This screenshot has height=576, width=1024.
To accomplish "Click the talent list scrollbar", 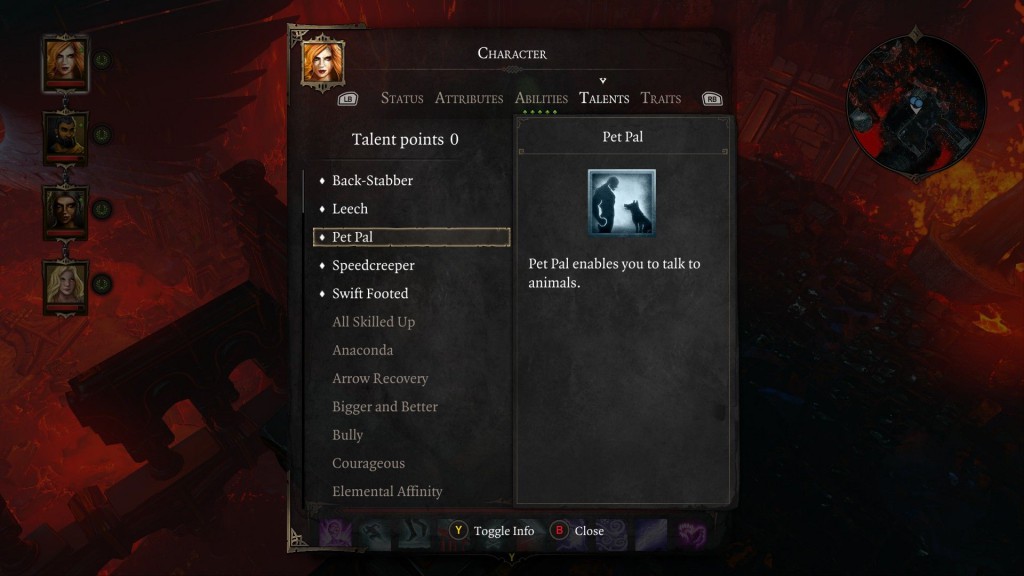I will [x=304, y=191].
